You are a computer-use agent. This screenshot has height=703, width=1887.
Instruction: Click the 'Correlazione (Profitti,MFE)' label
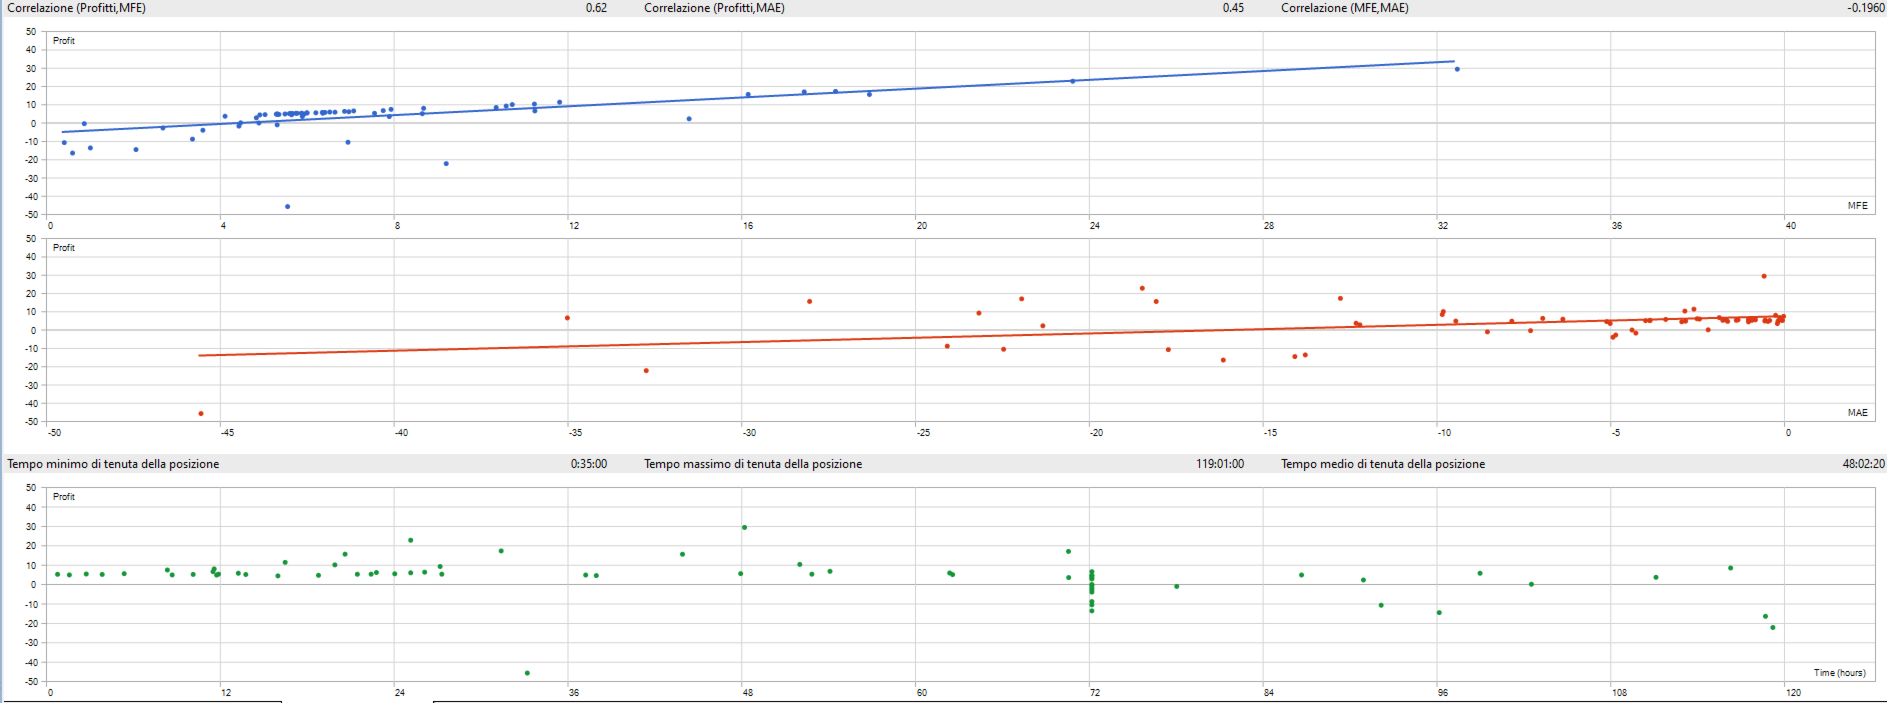click(76, 8)
